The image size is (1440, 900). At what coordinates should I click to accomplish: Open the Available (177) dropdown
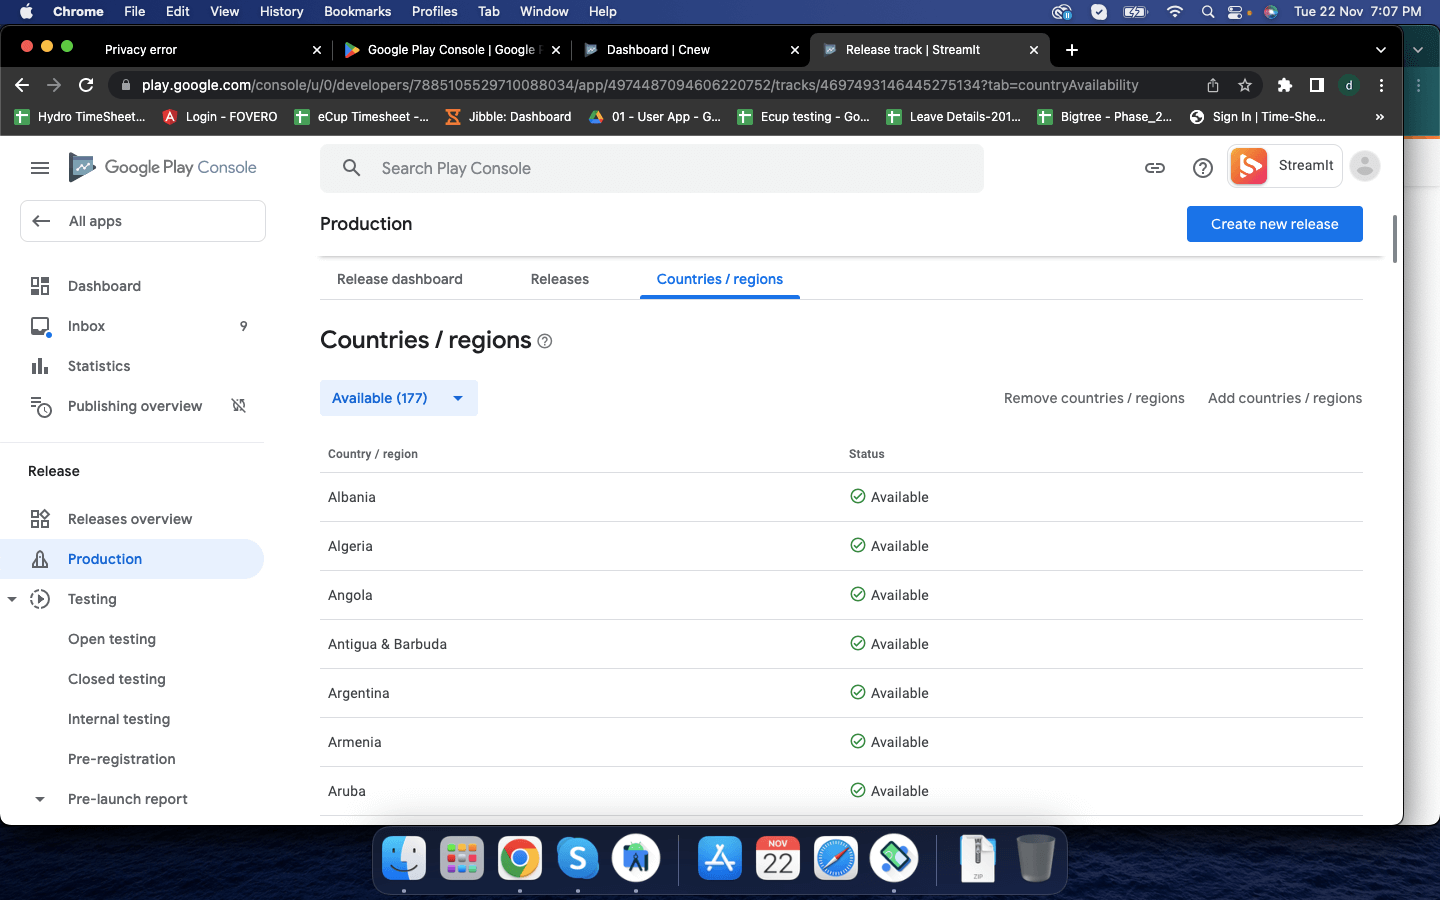click(398, 398)
